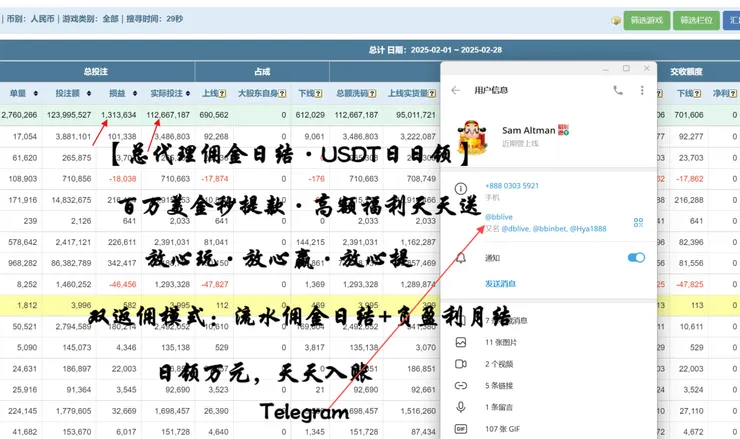Click date range 2025-02-01 ~ 2025-02-28
The image size is (740, 439).
[456, 50]
